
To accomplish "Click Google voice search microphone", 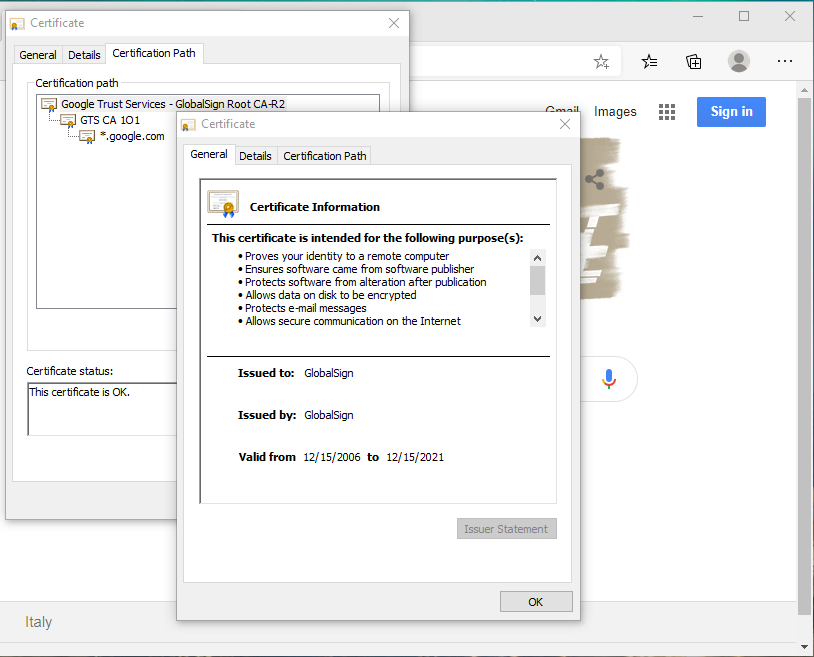I will (x=608, y=379).
